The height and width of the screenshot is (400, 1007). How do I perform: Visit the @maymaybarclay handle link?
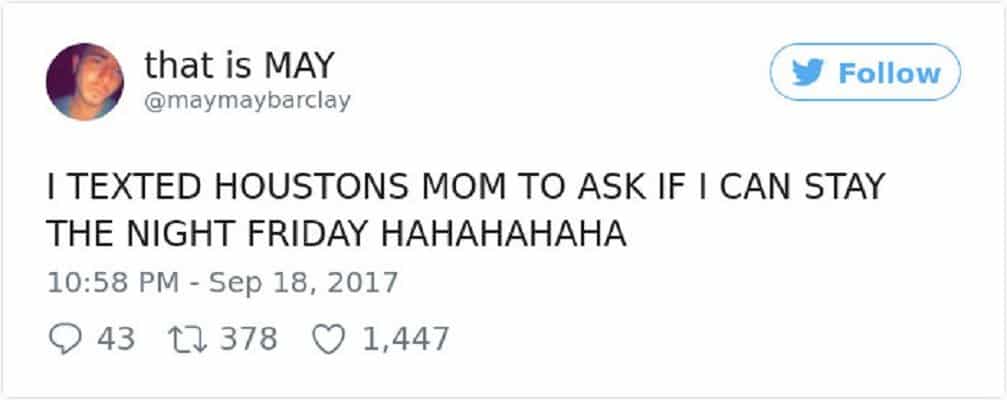248,102
